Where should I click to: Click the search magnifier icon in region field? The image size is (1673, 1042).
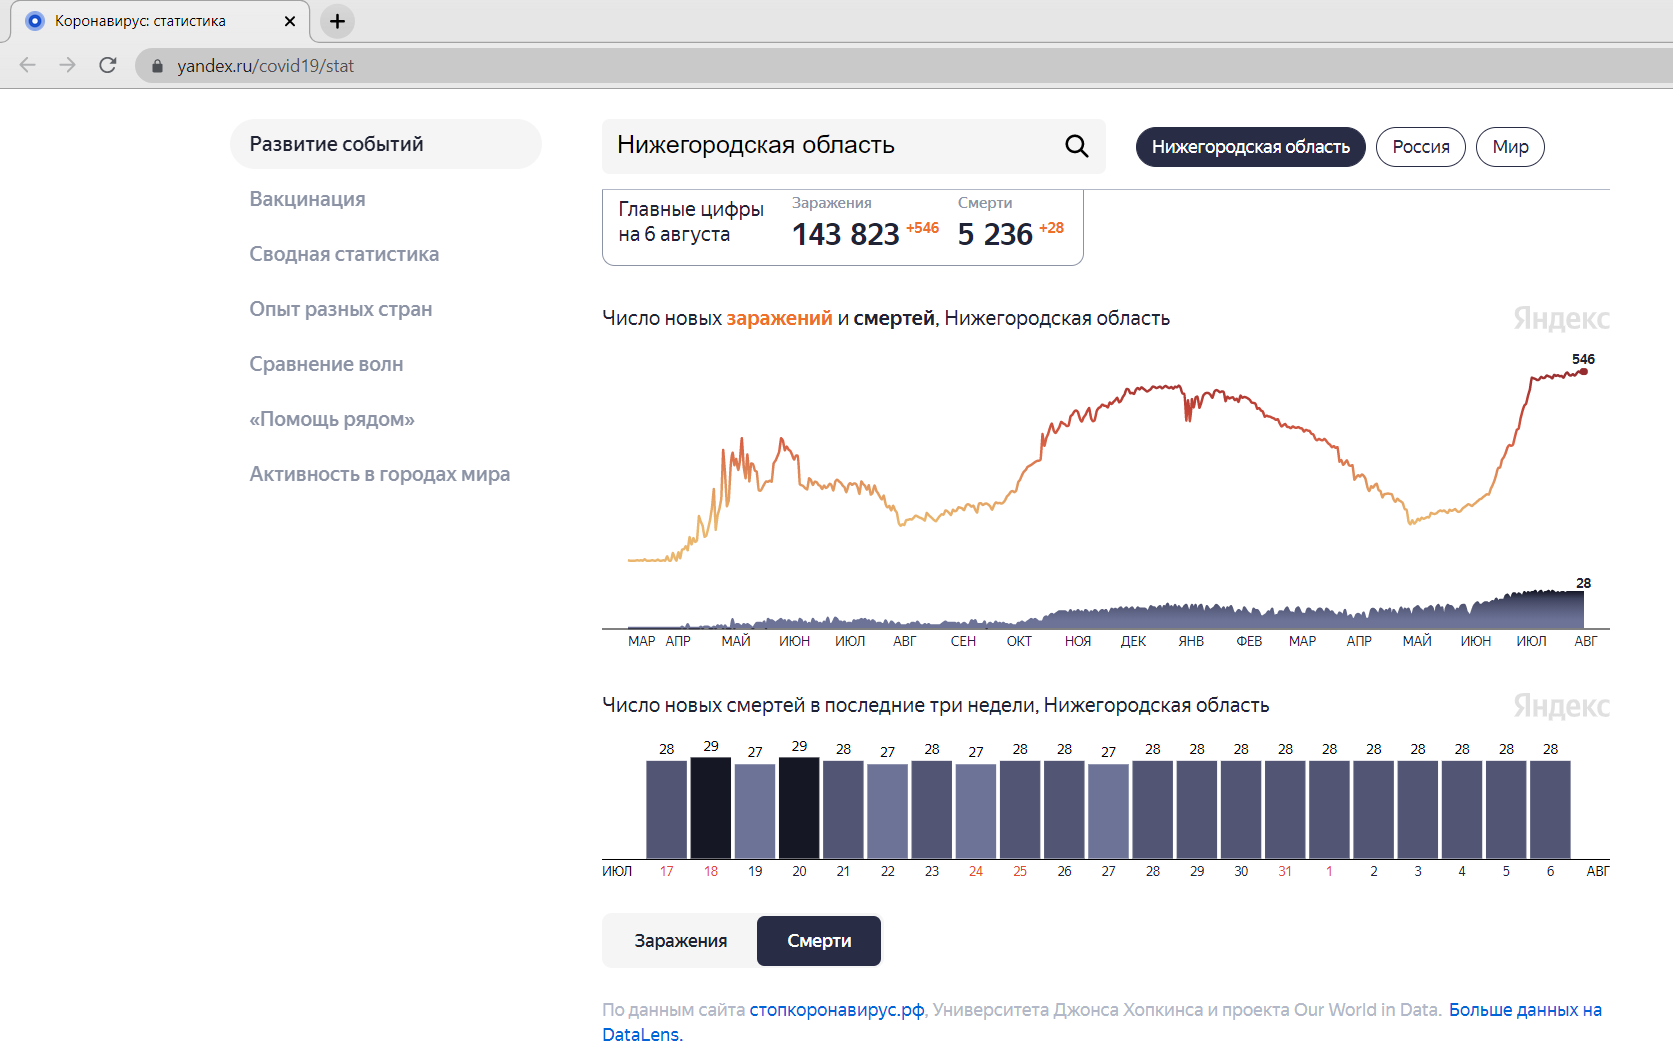(x=1076, y=146)
